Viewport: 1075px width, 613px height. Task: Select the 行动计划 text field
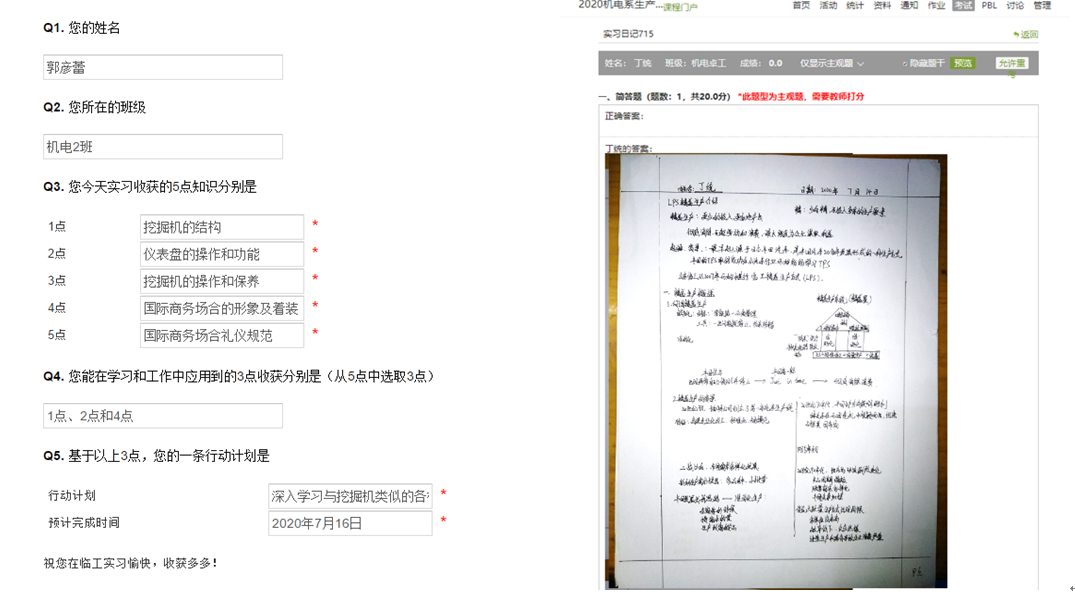(350, 496)
